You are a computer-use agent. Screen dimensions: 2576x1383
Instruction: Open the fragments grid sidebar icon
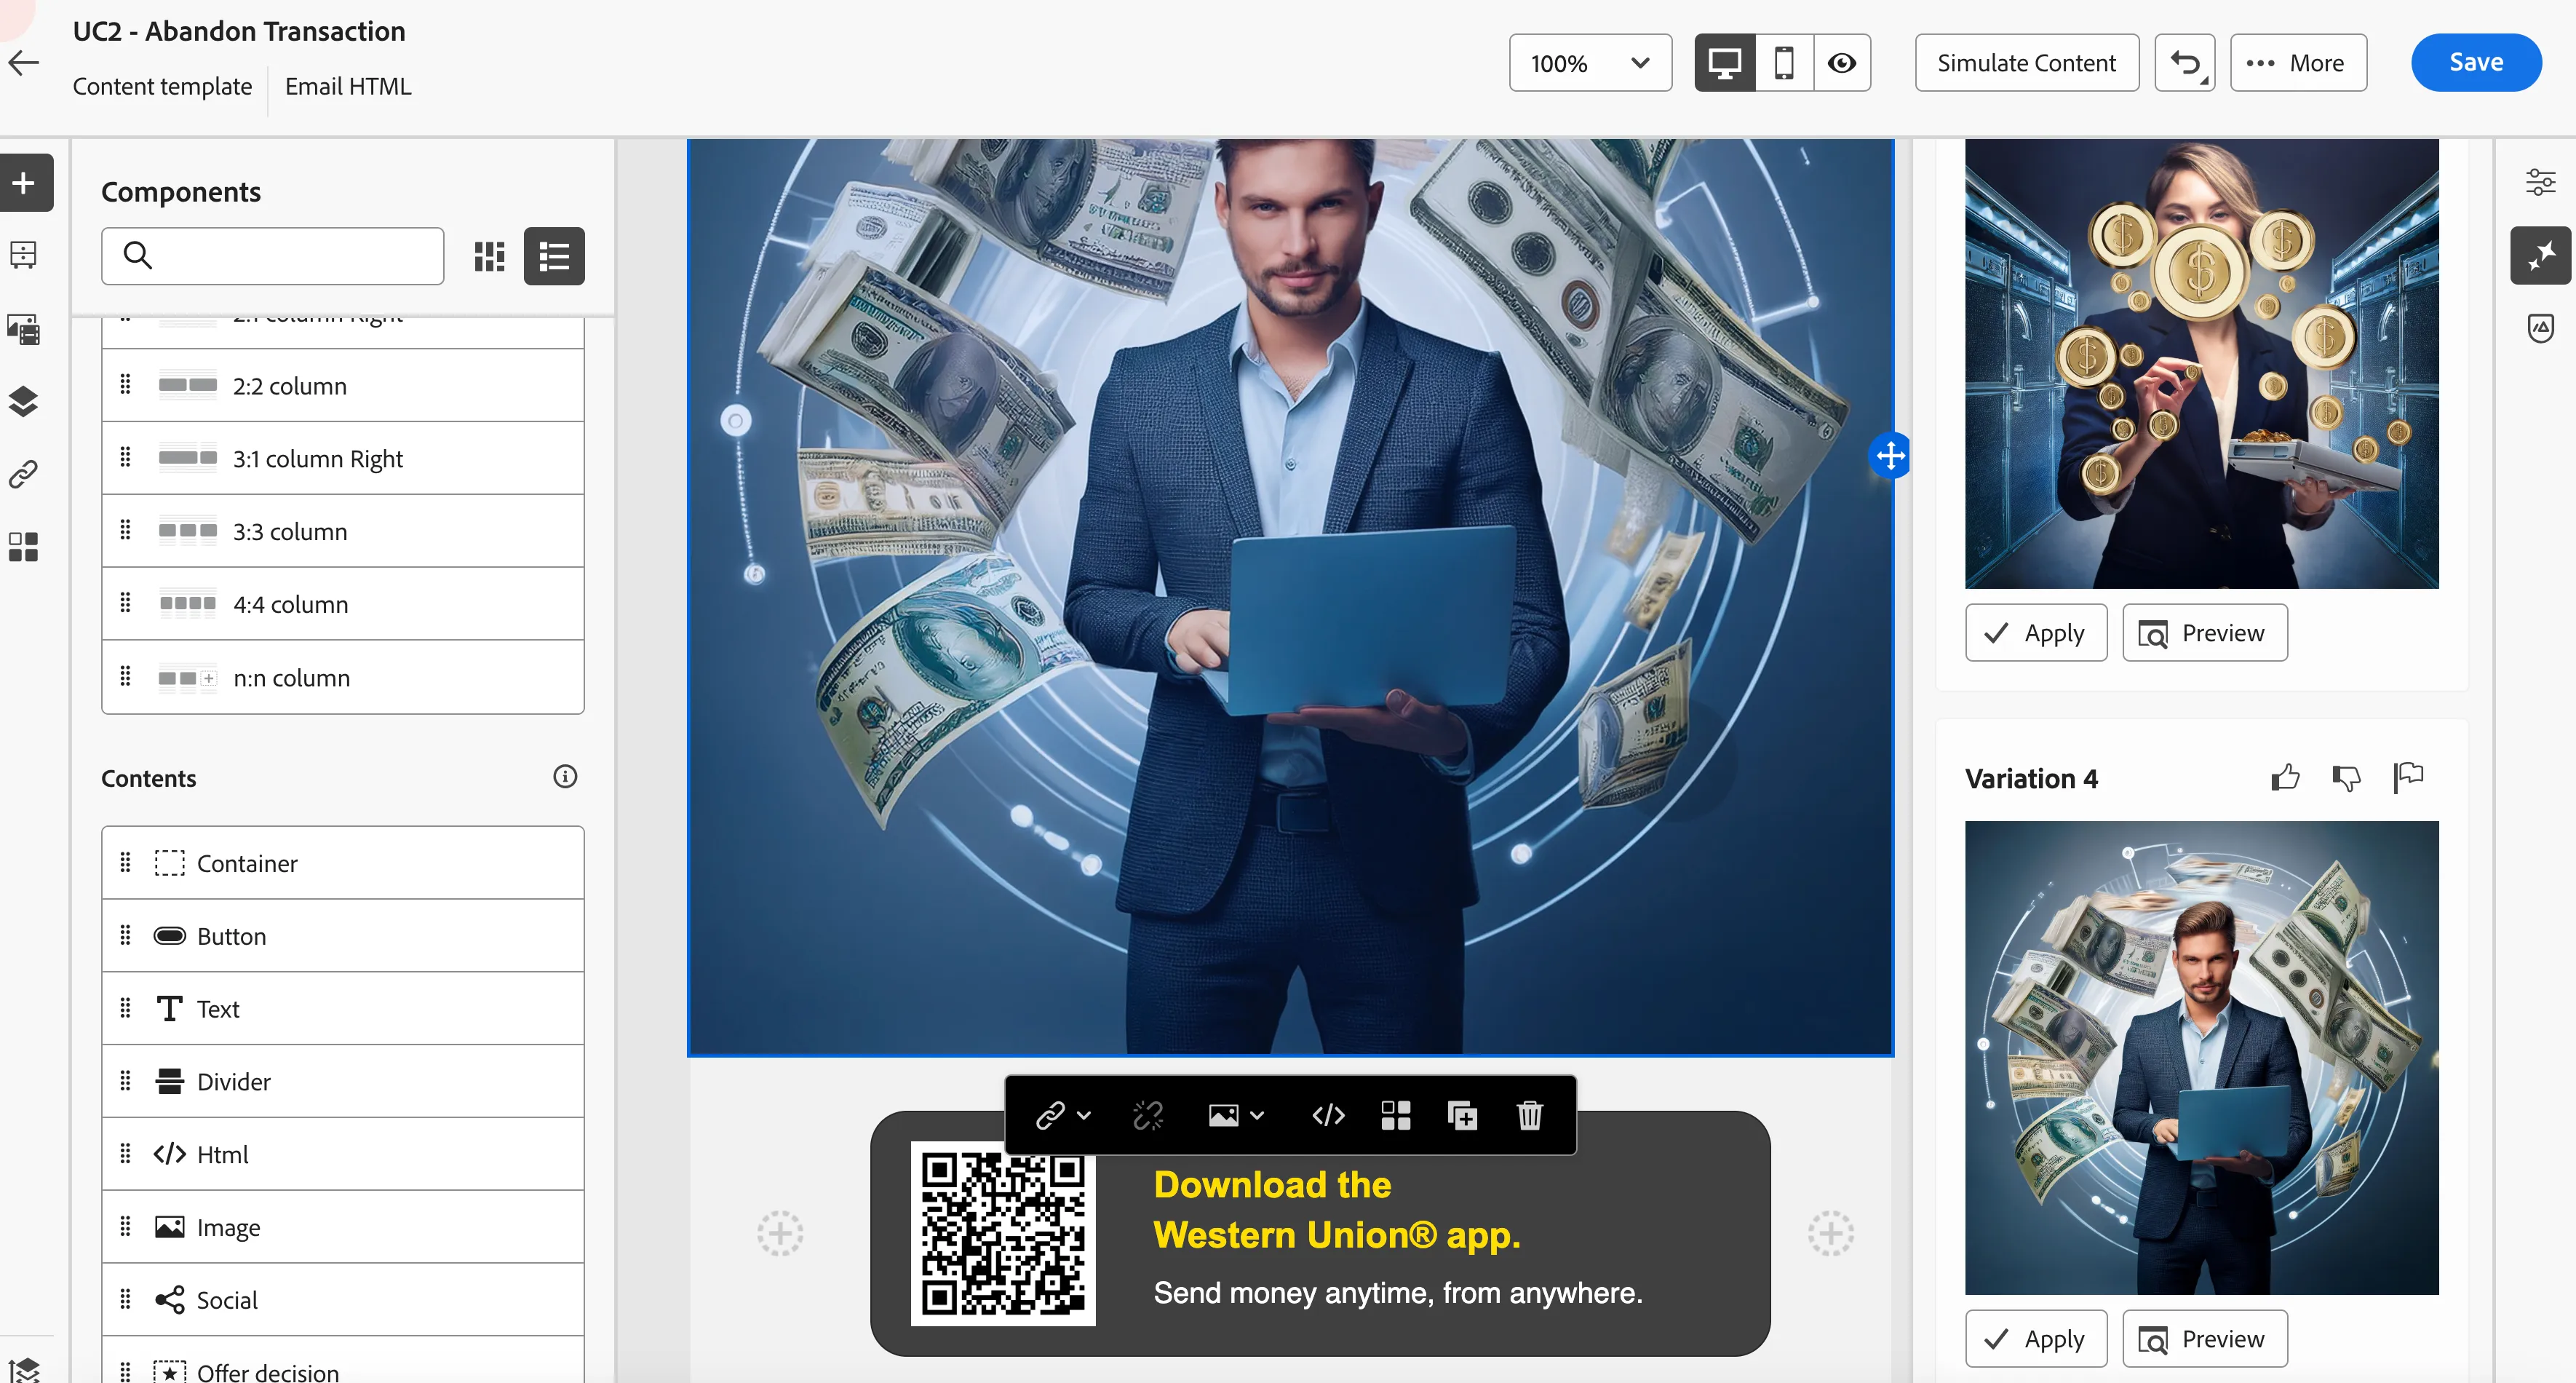coord(23,547)
